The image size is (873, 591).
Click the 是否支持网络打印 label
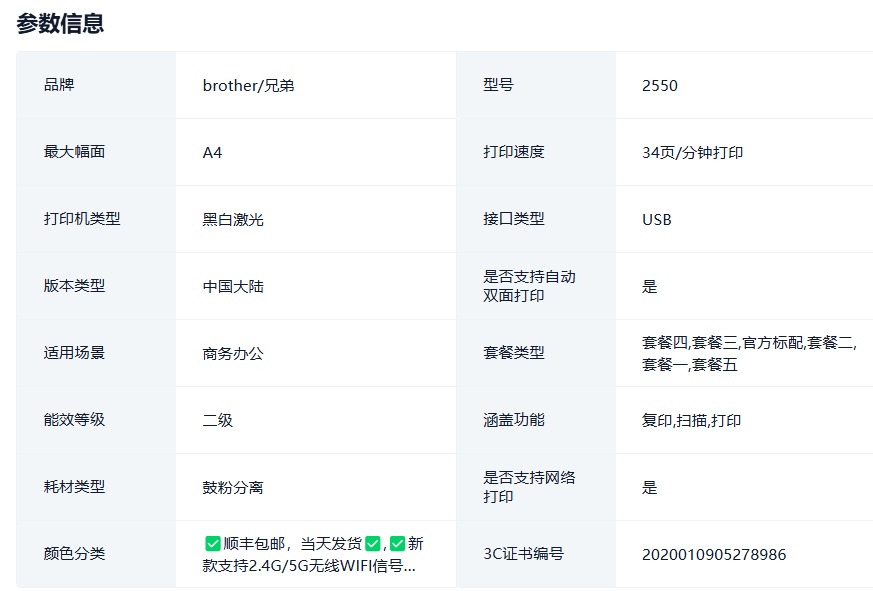529,487
